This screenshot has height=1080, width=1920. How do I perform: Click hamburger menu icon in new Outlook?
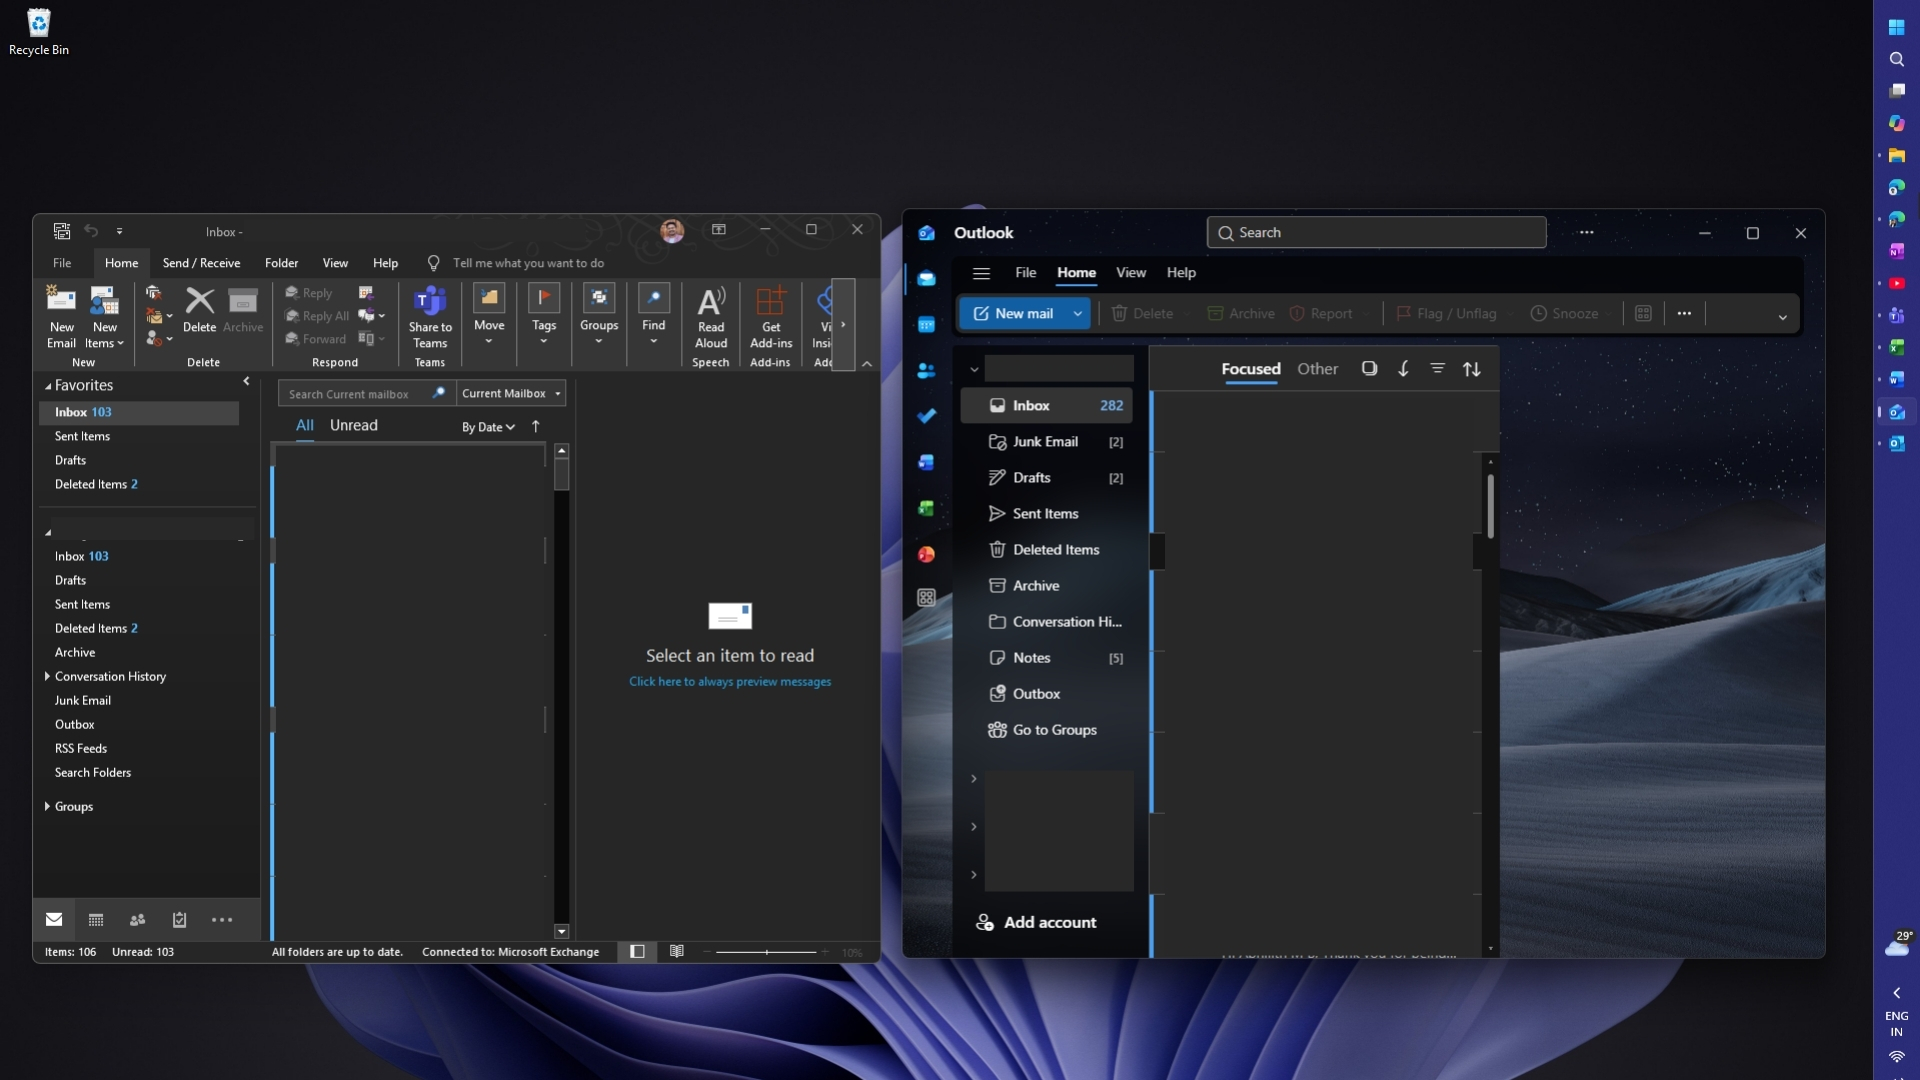tap(981, 273)
